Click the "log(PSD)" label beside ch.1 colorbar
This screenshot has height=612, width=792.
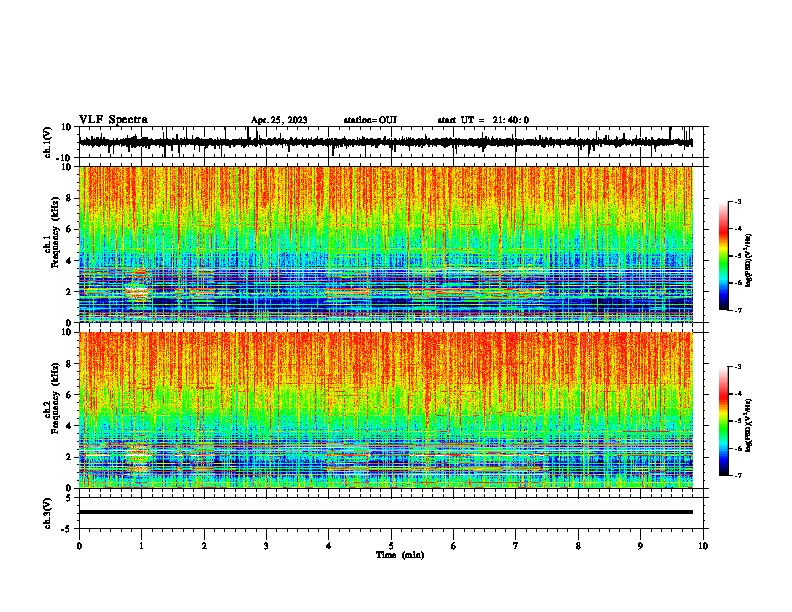point(749,260)
